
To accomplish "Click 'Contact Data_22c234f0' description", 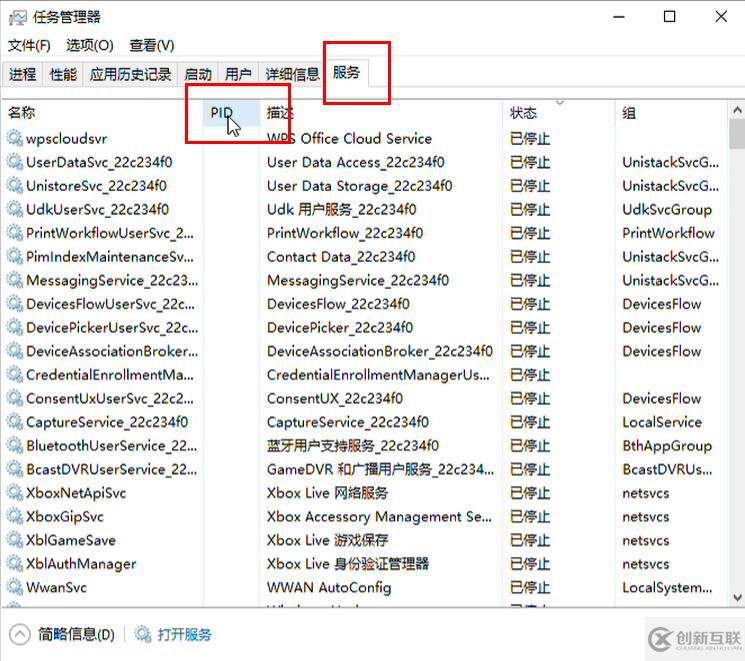I will [341, 257].
